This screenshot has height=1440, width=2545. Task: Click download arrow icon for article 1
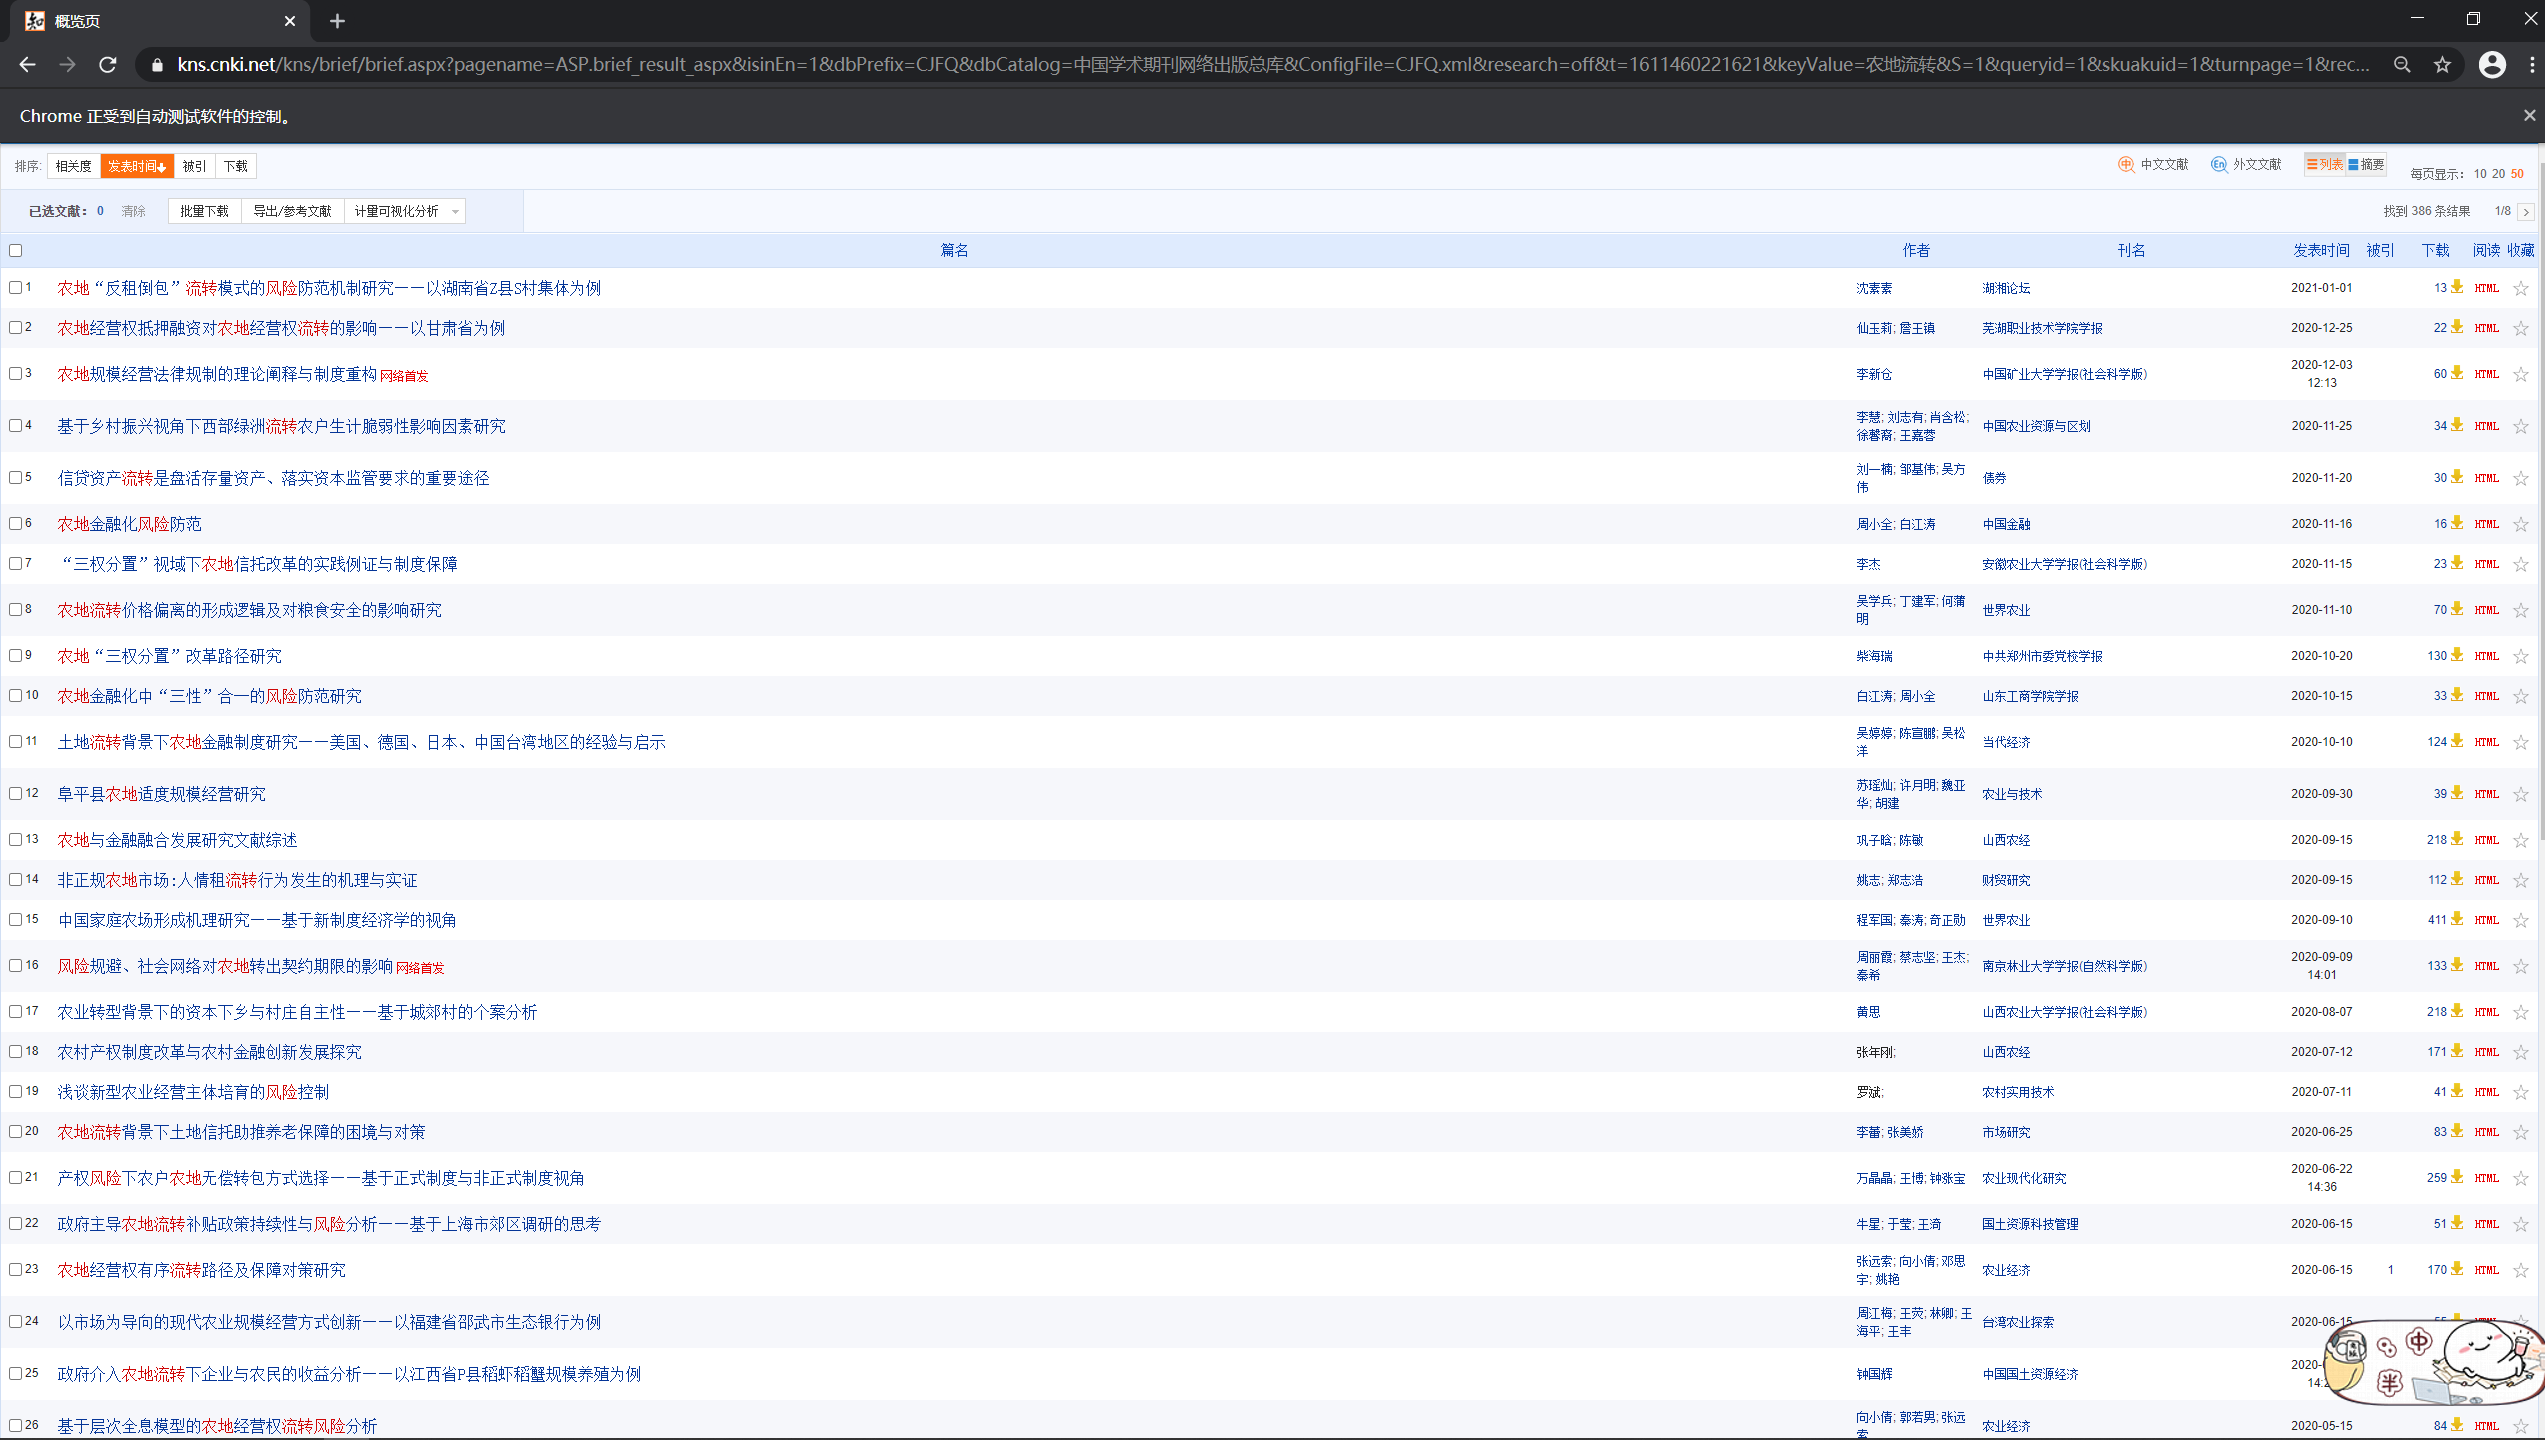click(x=2457, y=287)
